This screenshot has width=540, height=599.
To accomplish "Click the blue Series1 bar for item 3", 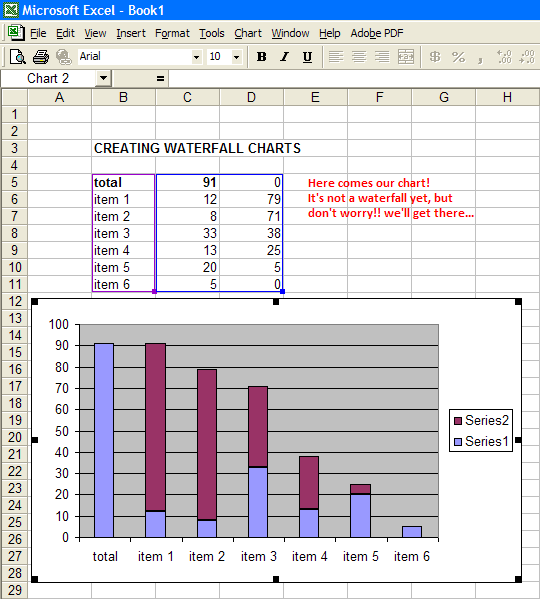I will [x=258, y=502].
